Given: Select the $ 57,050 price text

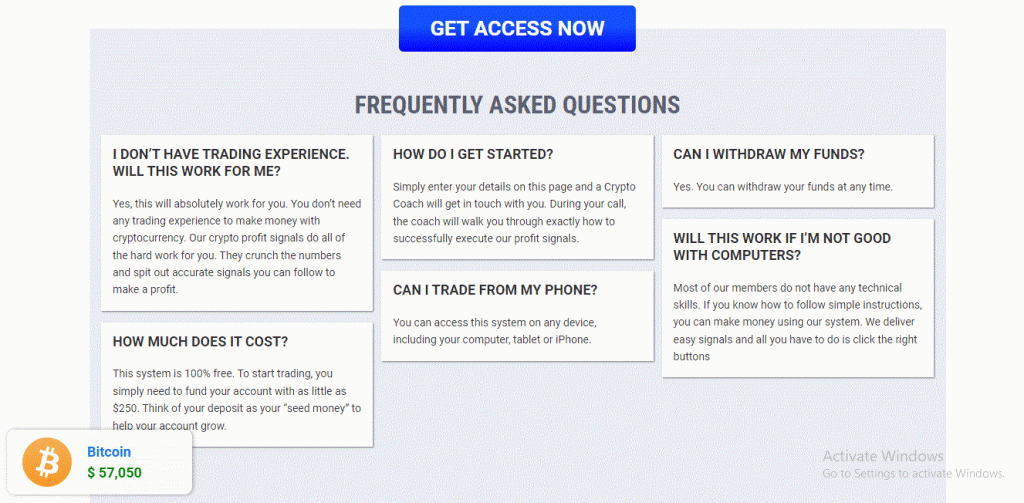Looking at the screenshot, I should coord(114,473).
